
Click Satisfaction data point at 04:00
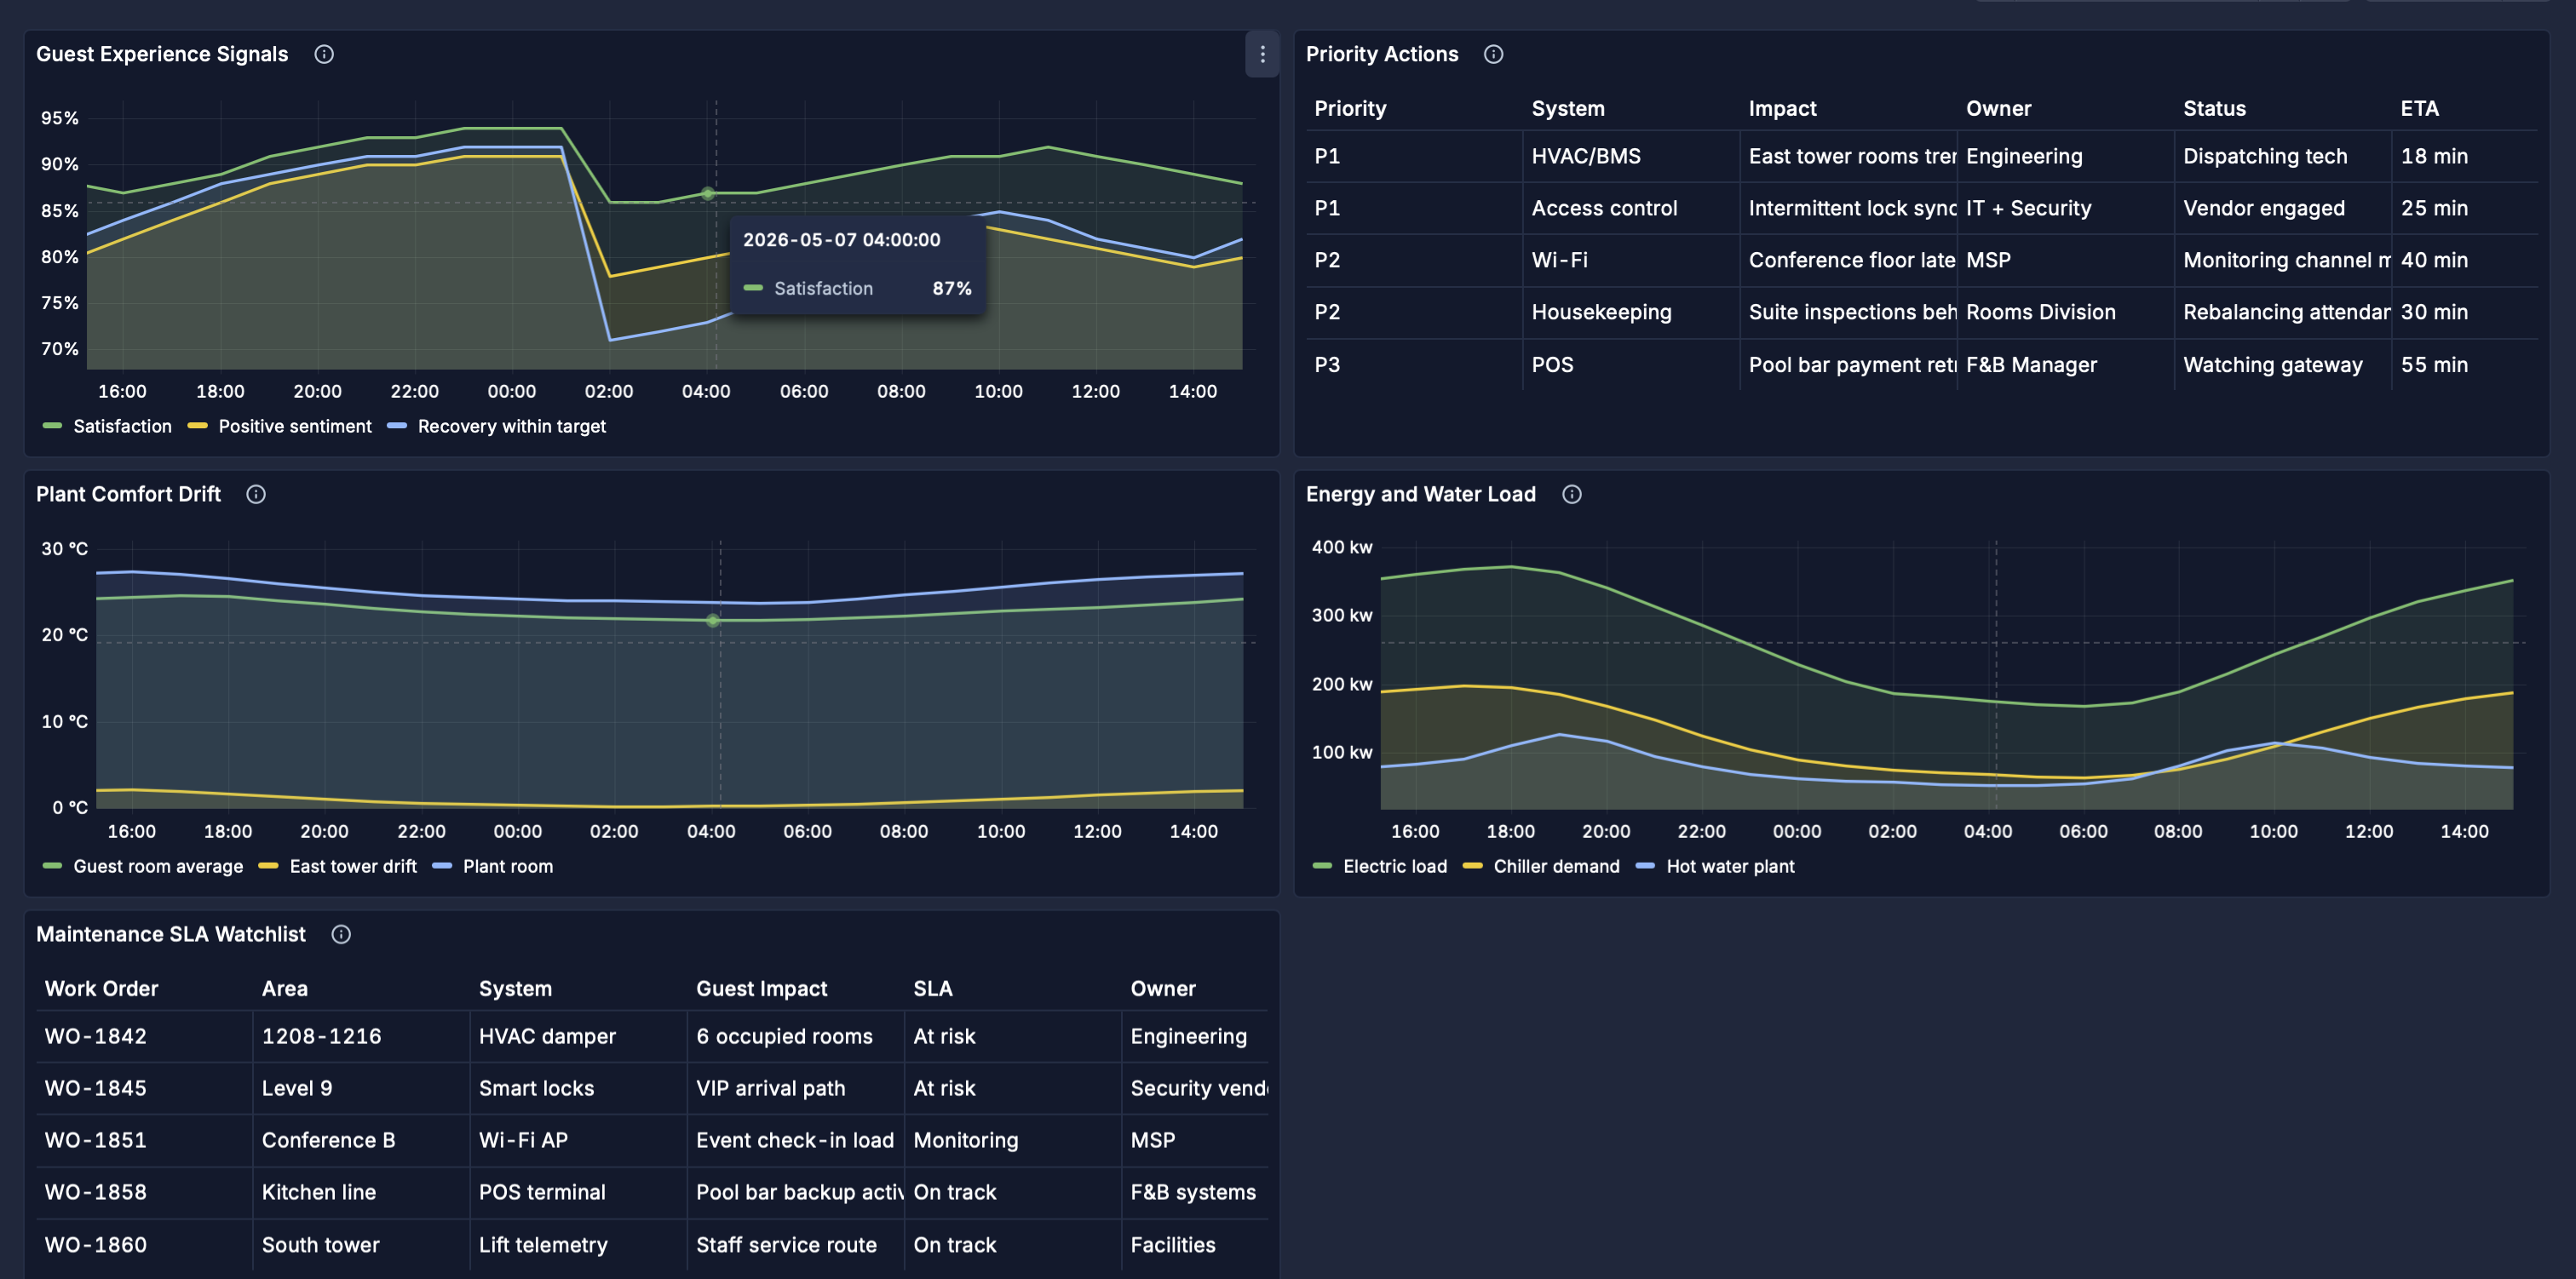(707, 193)
